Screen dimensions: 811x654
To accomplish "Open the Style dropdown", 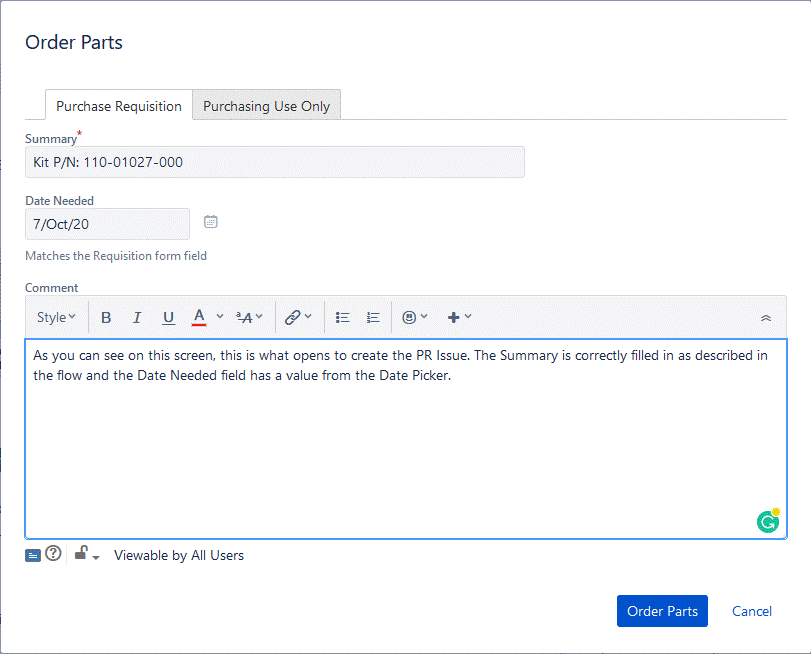I will click(x=56, y=317).
